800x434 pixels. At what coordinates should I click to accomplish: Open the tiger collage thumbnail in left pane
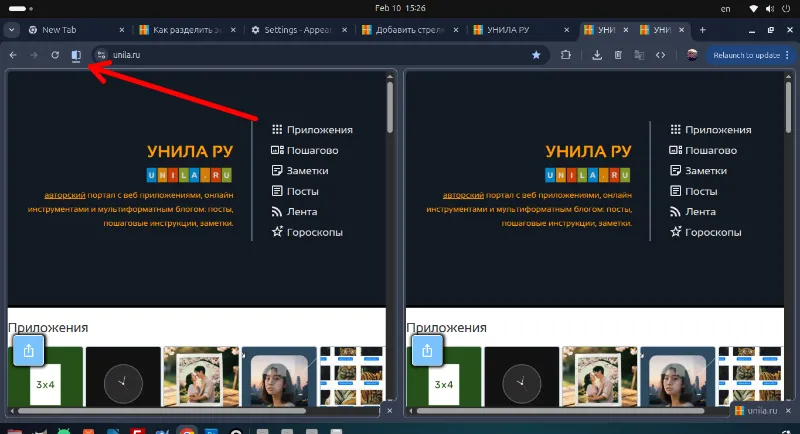[353, 377]
